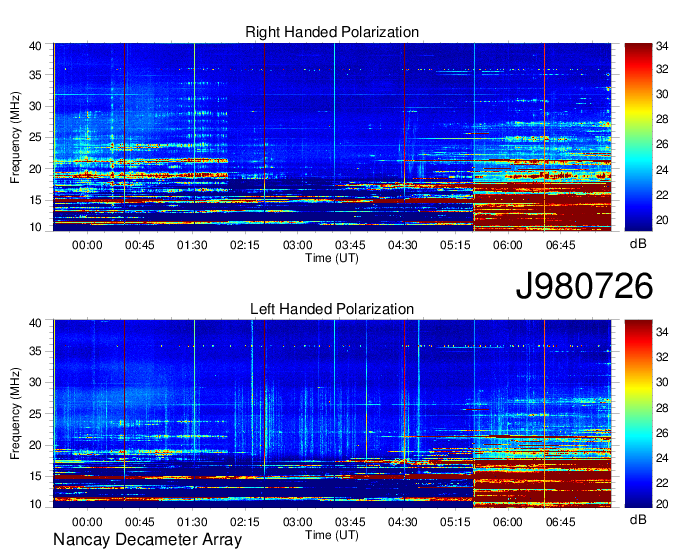Click "Time (UT)" under the Right Handed plot

click(332, 258)
